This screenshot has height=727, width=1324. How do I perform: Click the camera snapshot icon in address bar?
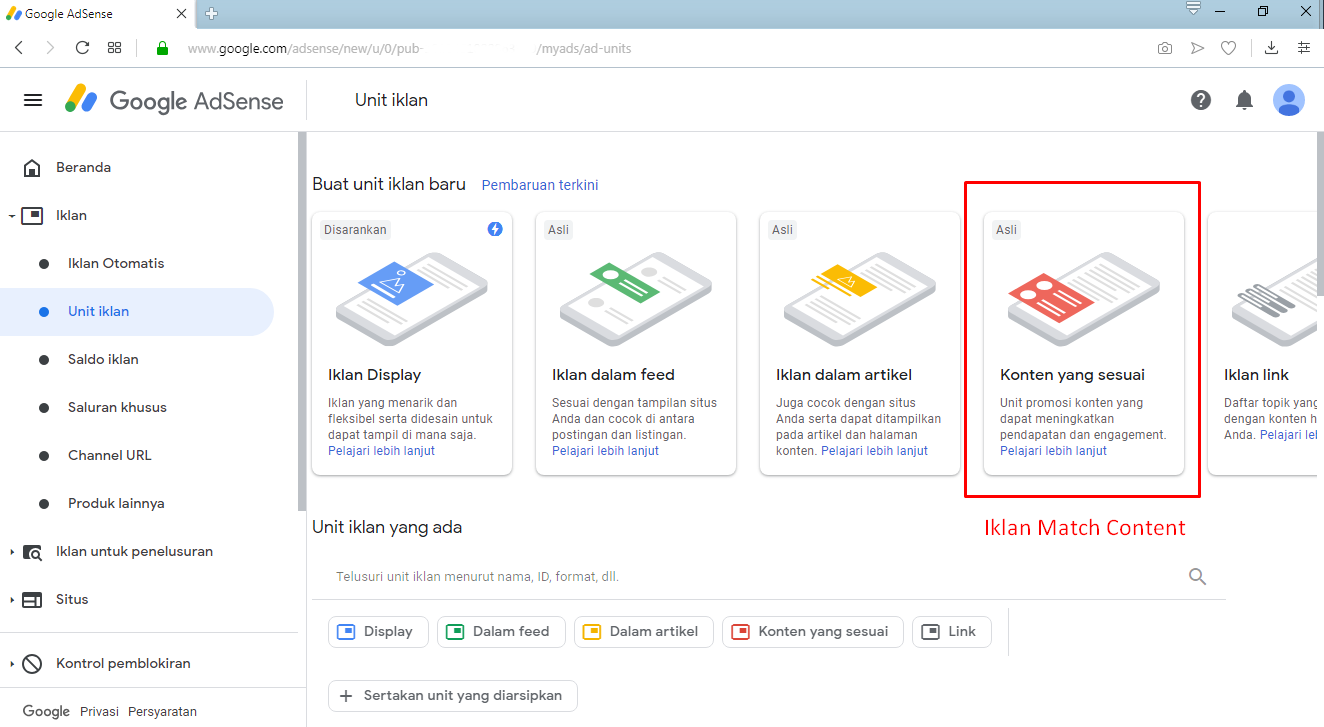(x=1165, y=48)
